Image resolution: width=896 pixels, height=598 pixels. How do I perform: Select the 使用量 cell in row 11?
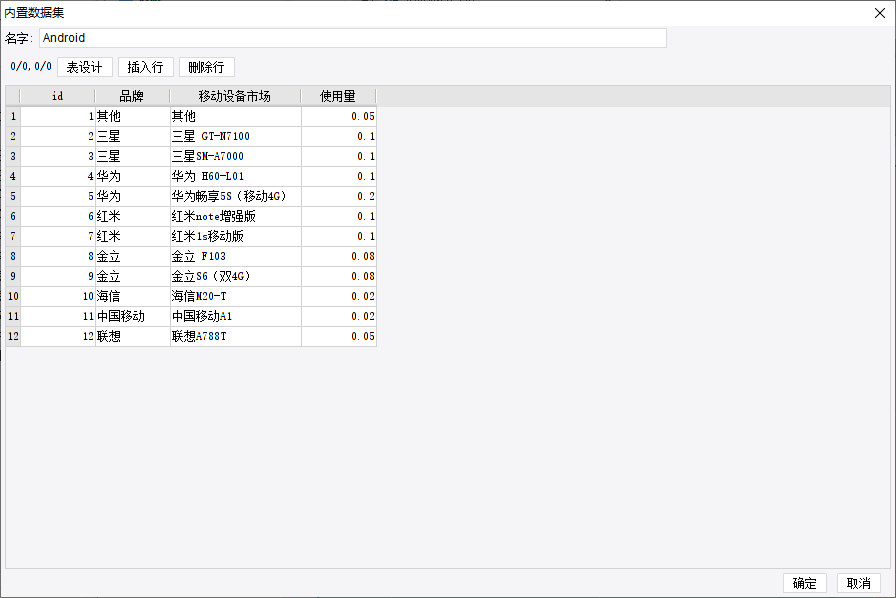pos(338,317)
